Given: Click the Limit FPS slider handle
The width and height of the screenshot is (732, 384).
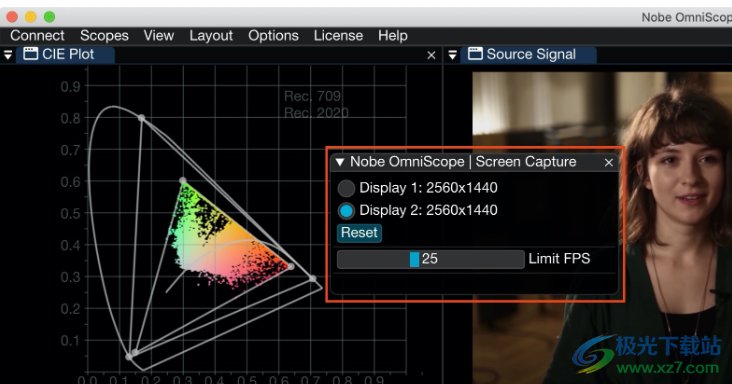Looking at the screenshot, I should [x=415, y=259].
